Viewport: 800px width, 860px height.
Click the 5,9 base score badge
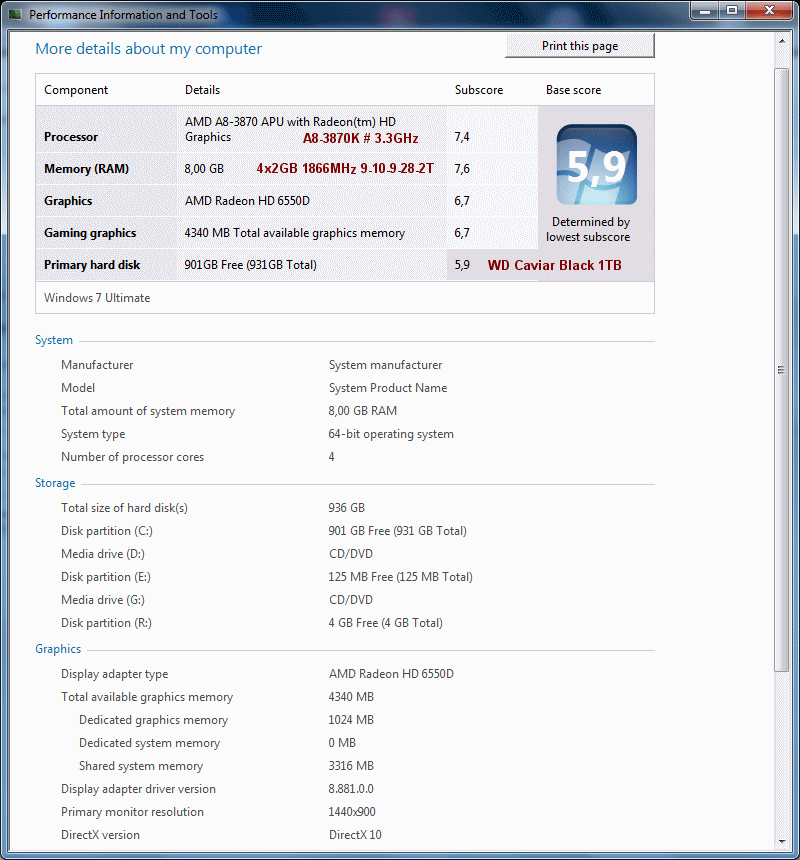click(596, 165)
